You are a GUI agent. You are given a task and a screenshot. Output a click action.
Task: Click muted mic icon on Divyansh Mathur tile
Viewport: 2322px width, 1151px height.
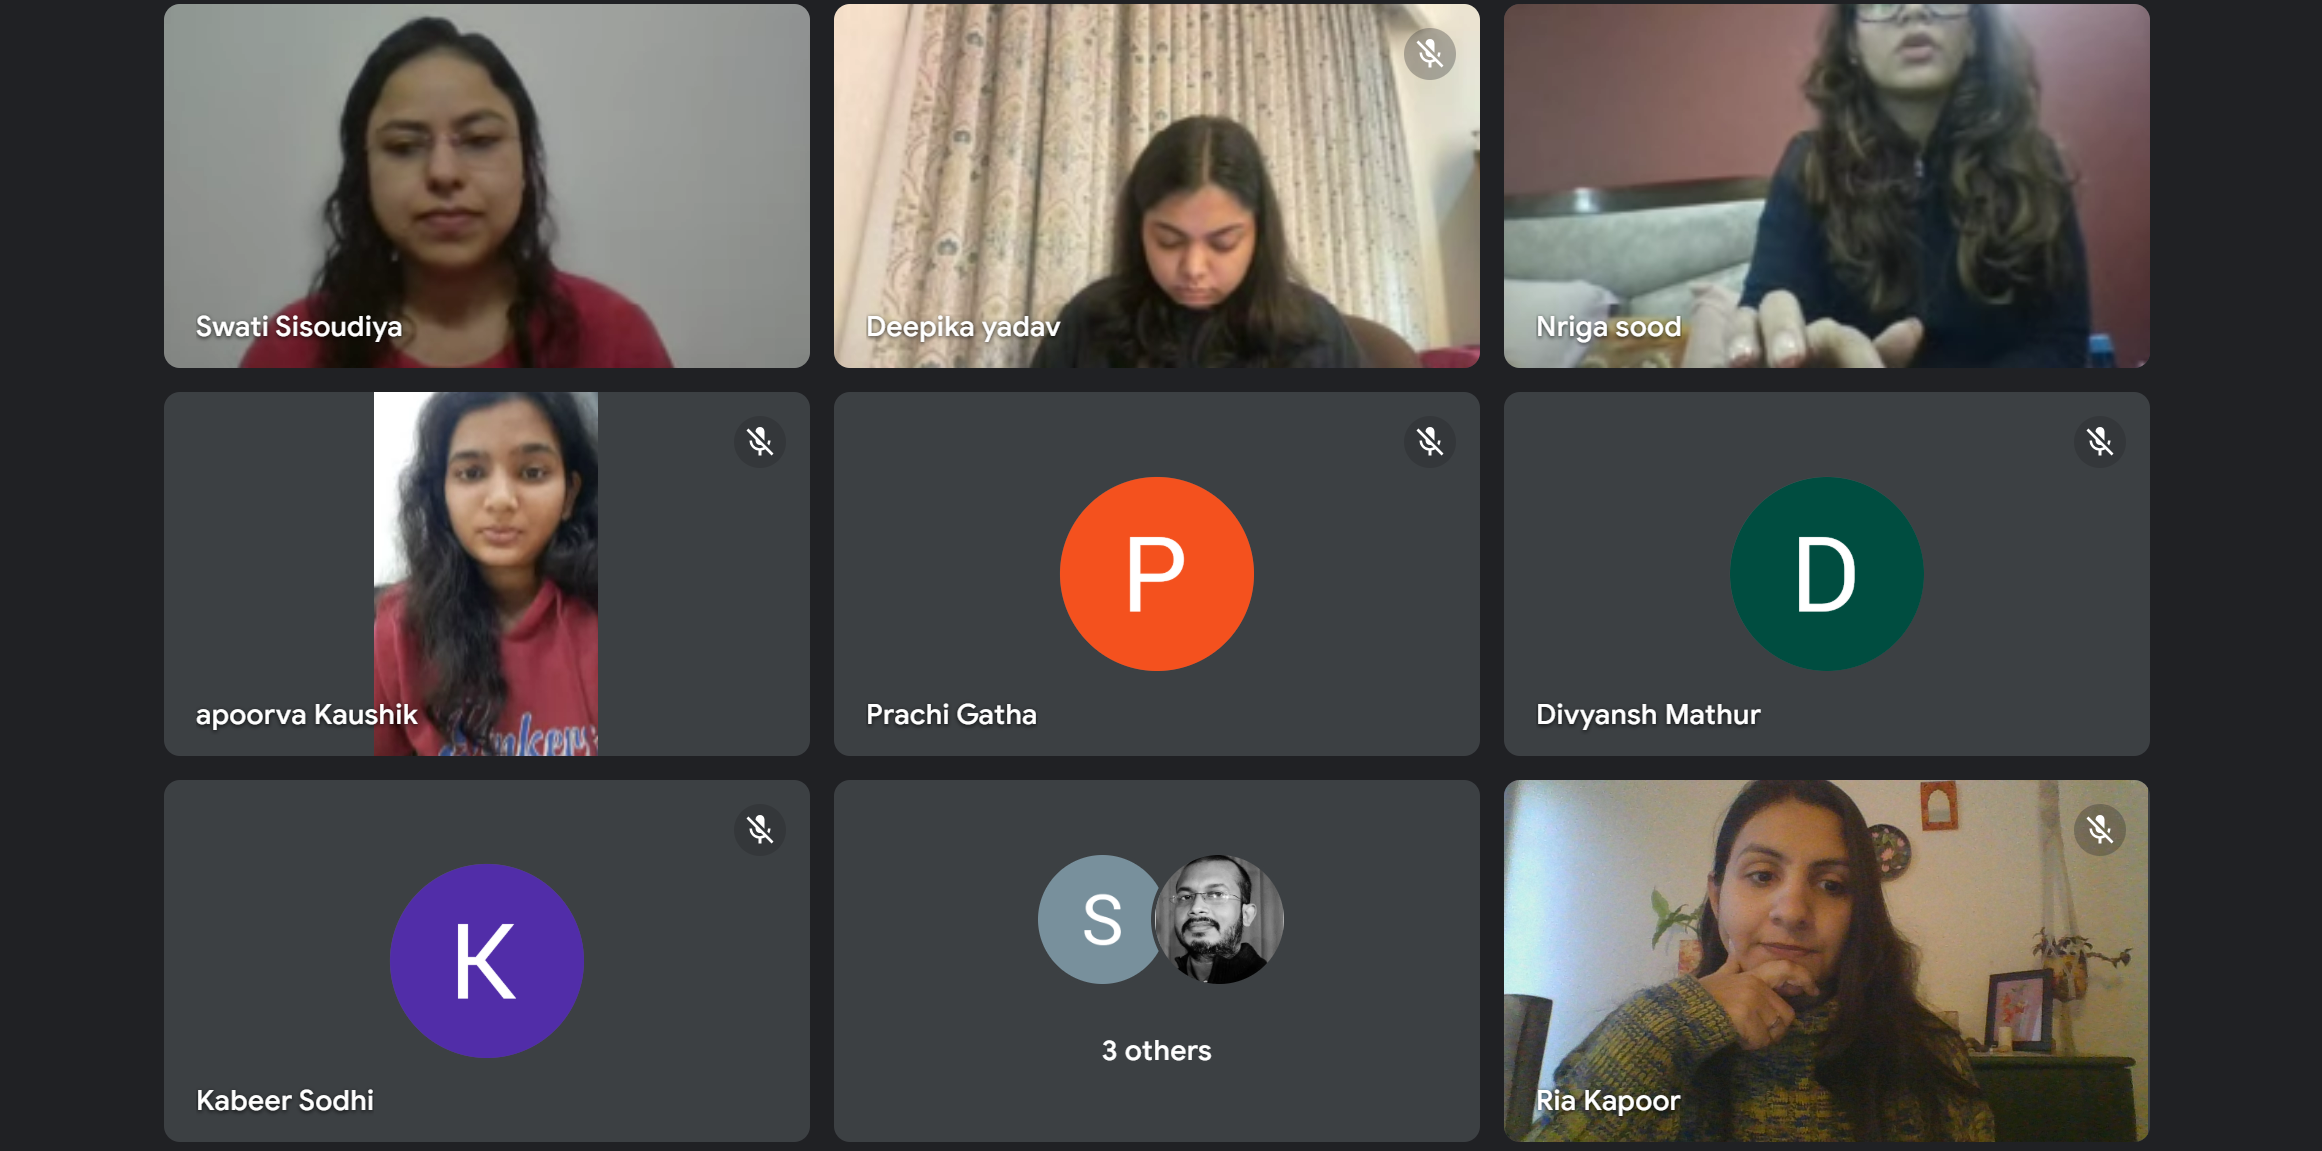tap(2099, 442)
